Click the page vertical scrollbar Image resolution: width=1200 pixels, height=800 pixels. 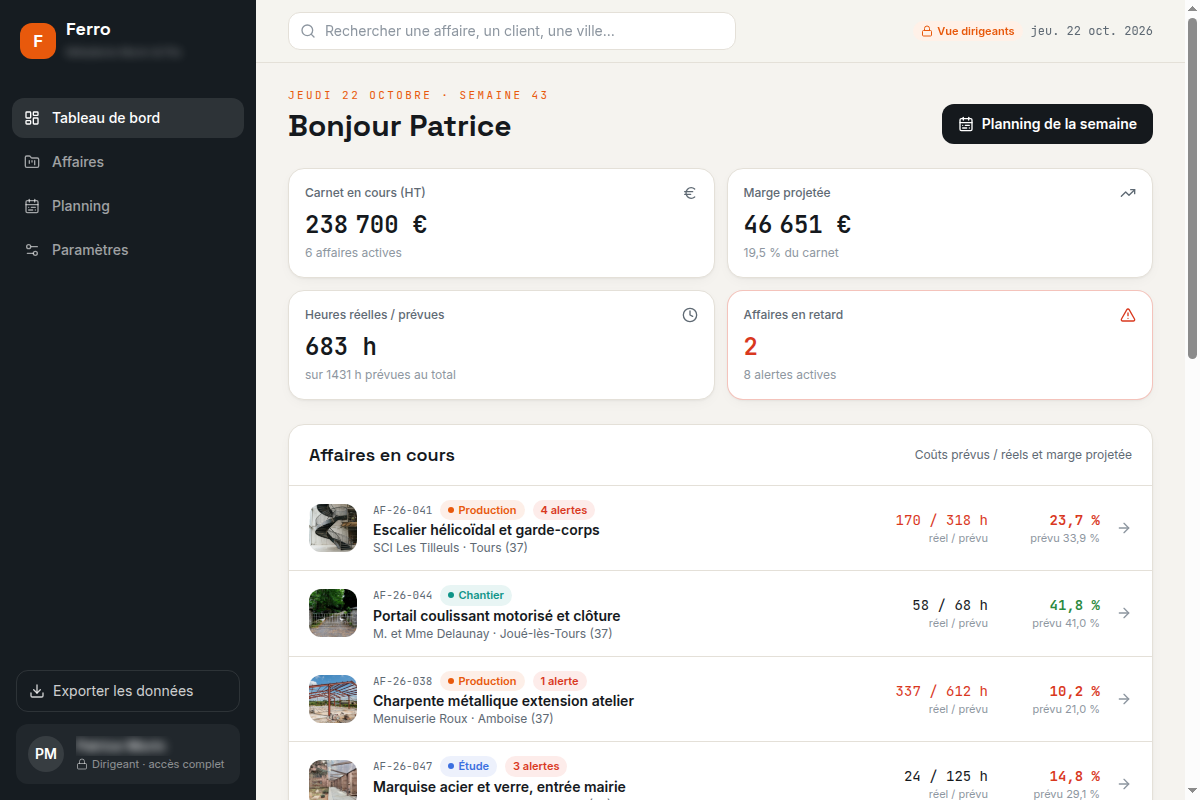[x=1192, y=188]
